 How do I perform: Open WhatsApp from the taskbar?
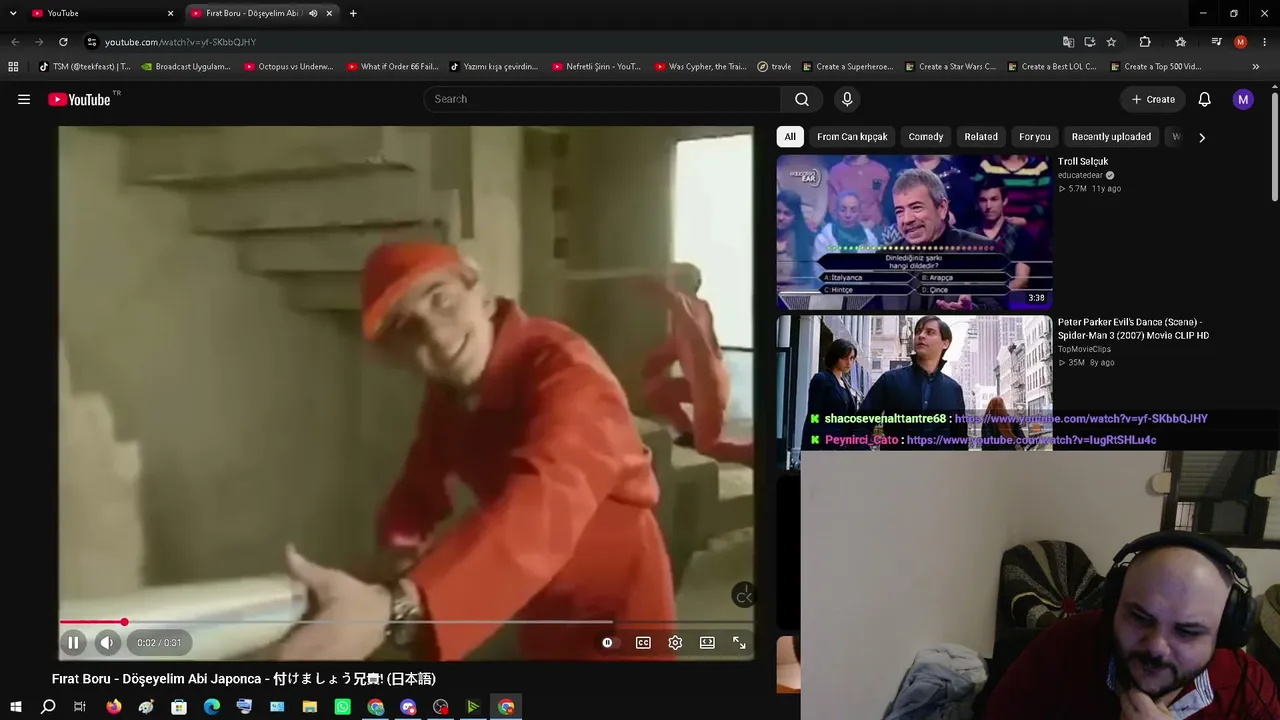[x=343, y=707]
